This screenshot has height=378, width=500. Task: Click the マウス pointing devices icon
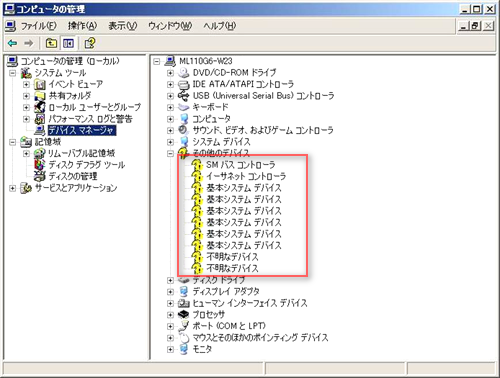click(x=184, y=338)
